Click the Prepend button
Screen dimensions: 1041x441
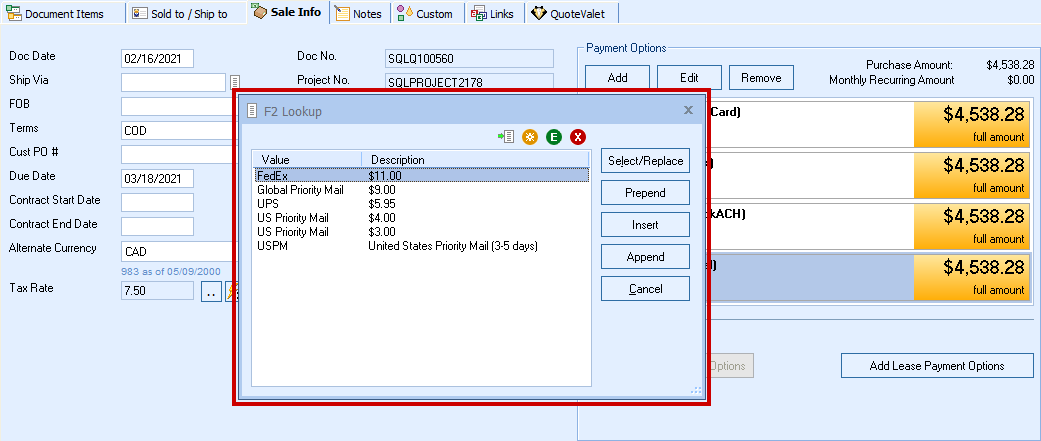tap(645, 193)
